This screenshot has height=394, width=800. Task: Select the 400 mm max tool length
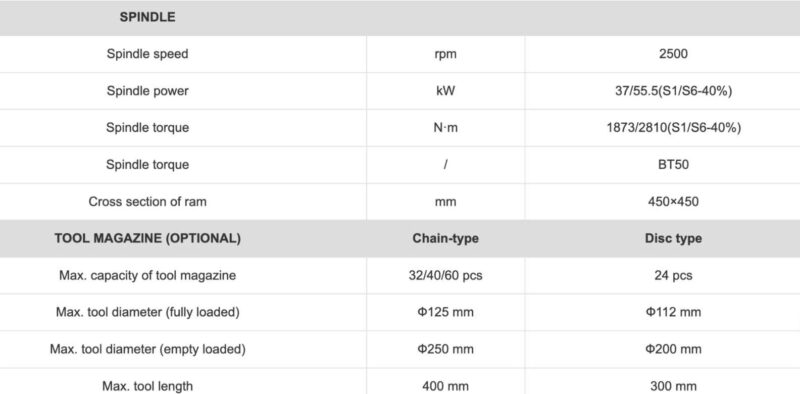point(445,386)
